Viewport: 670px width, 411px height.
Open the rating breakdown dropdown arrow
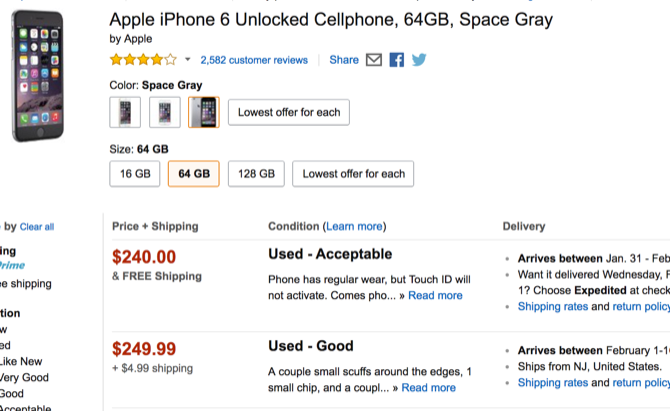click(187, 60)
